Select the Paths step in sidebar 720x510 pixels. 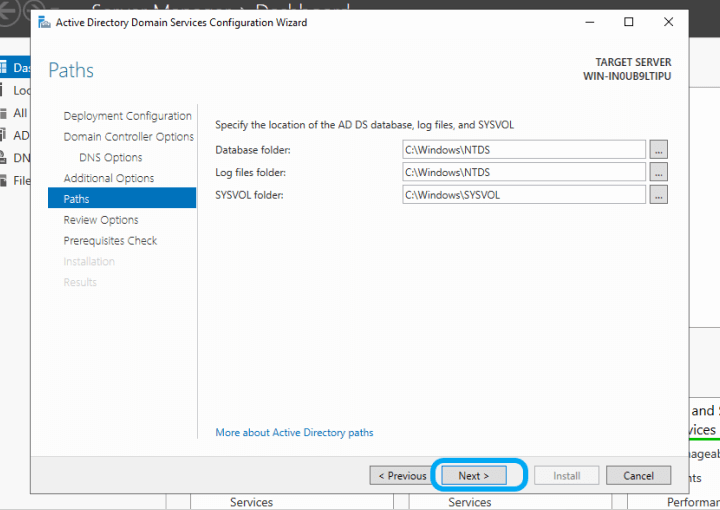(122, 198)
